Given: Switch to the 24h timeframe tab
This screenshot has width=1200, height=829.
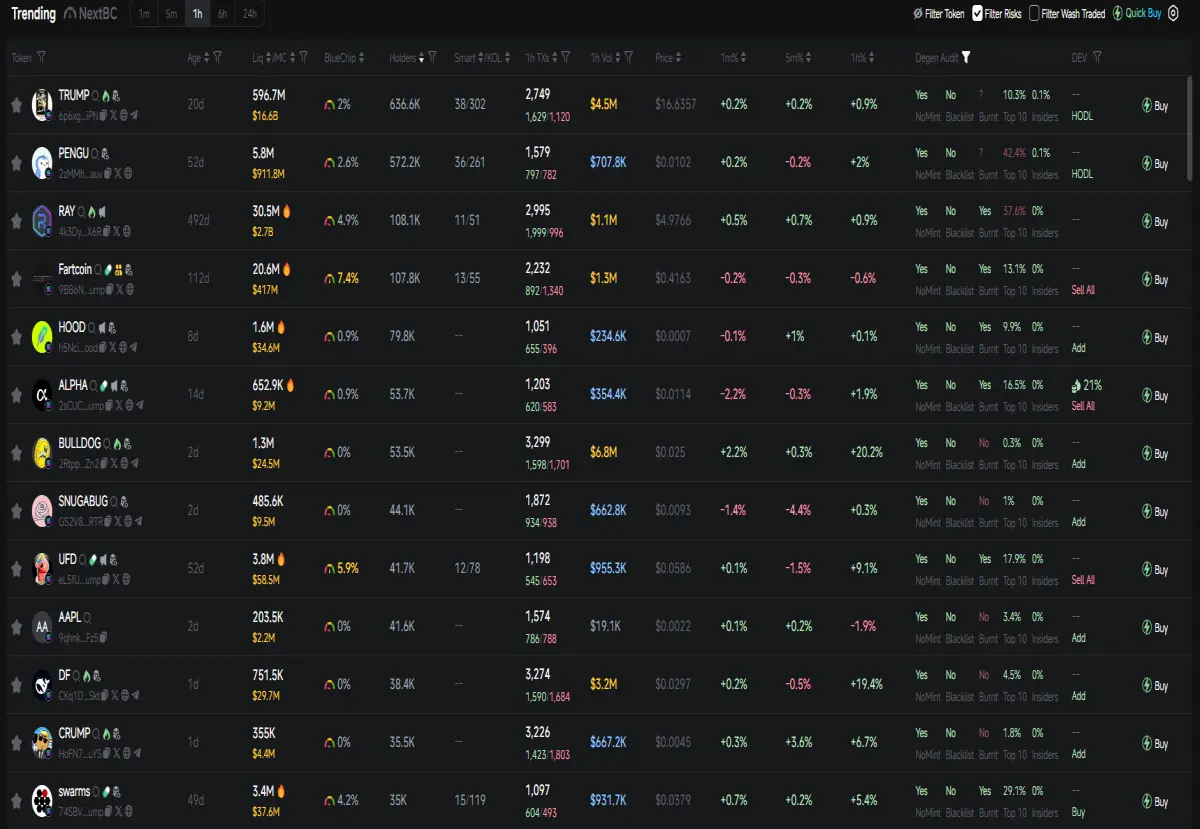Looking at the screenshot, I should [x=250, y=14].
